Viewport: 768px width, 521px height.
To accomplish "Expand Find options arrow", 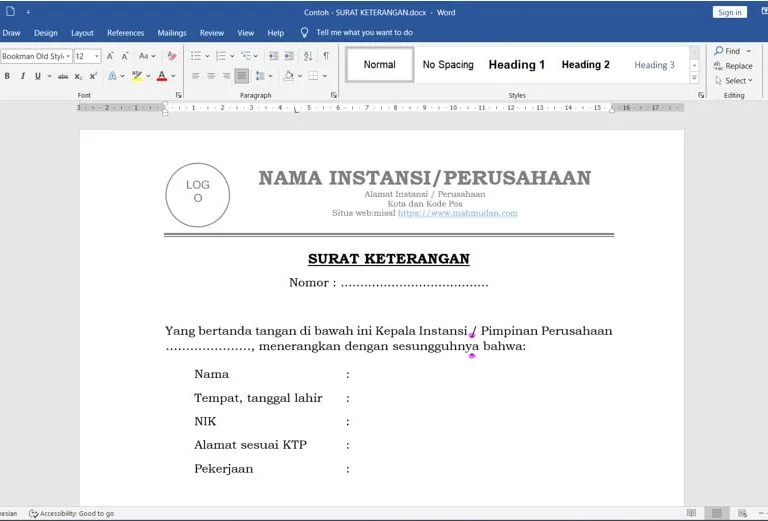I will click(748, 51).
